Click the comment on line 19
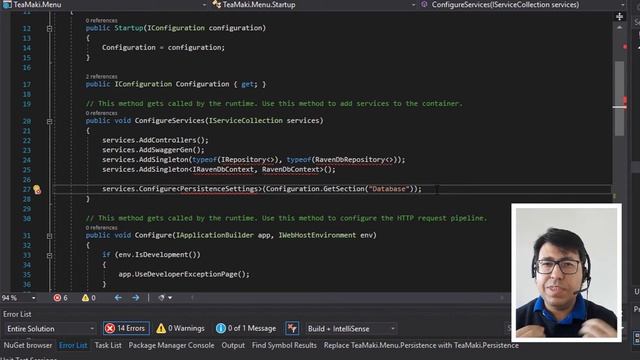The image size is (640, 360). 274,104
